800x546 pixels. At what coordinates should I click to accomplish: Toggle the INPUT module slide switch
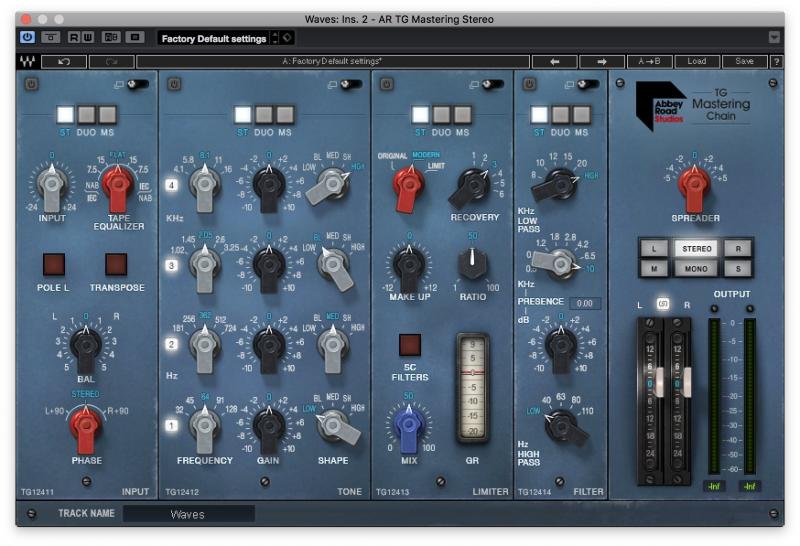coord(138,84)
